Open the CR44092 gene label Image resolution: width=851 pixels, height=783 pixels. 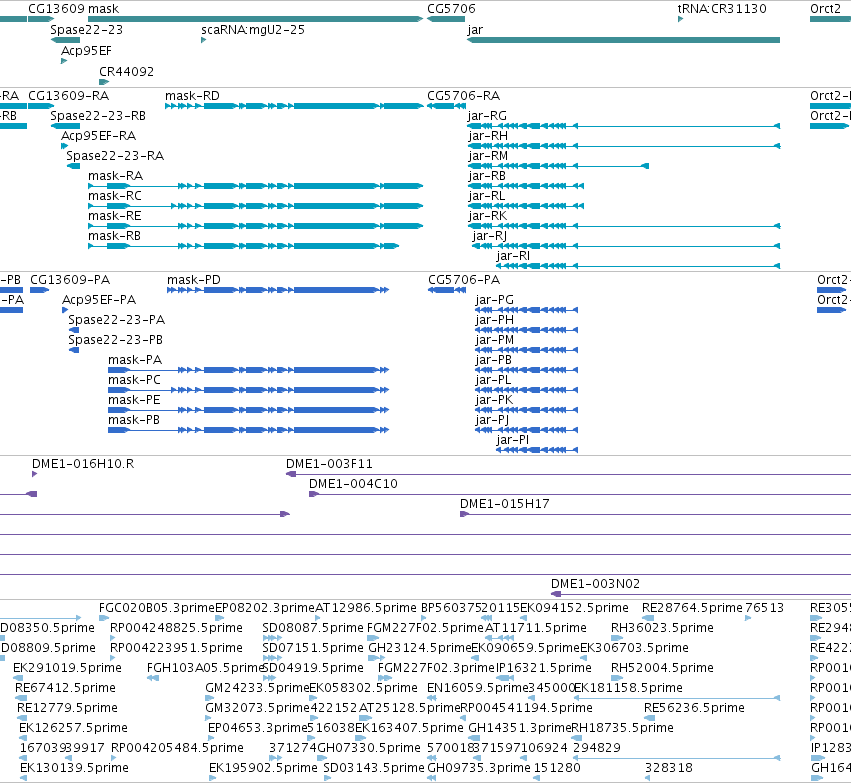pyautogui.click(x=126, y=72)
